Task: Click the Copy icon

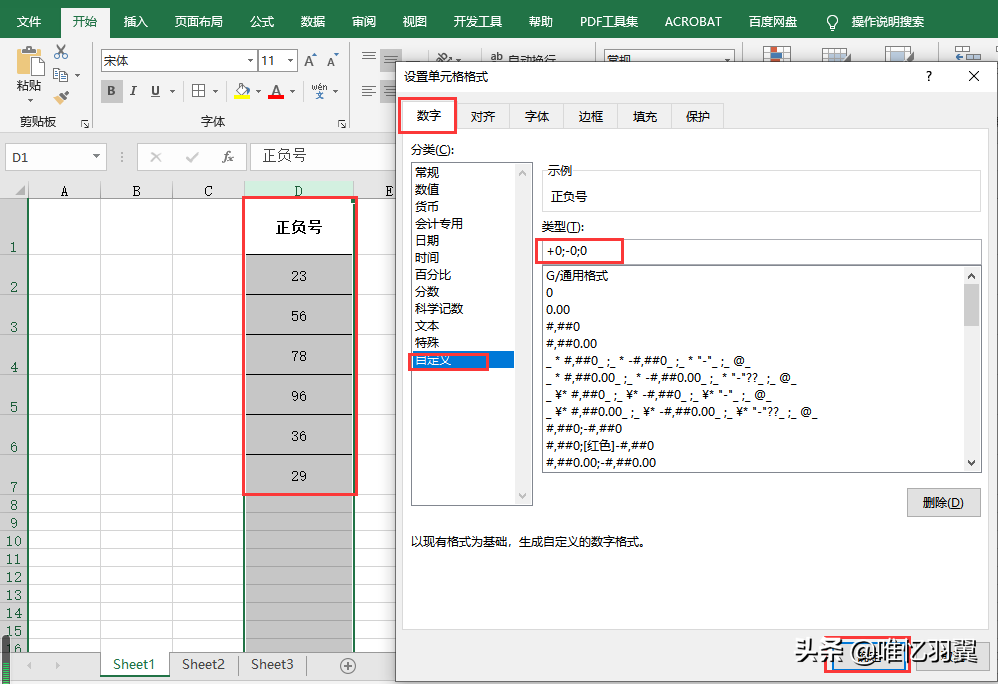Action: tap(60, 75)
